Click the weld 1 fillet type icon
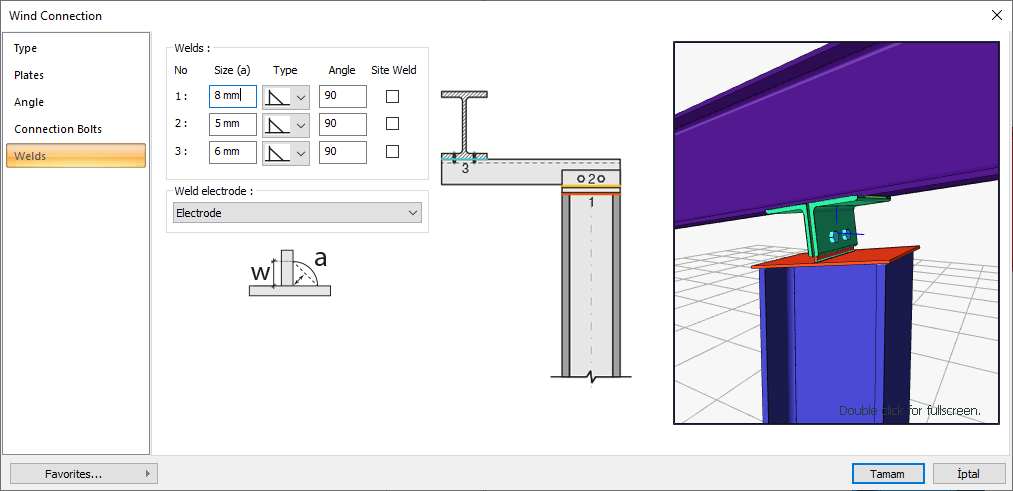 [x=277, y=97]
